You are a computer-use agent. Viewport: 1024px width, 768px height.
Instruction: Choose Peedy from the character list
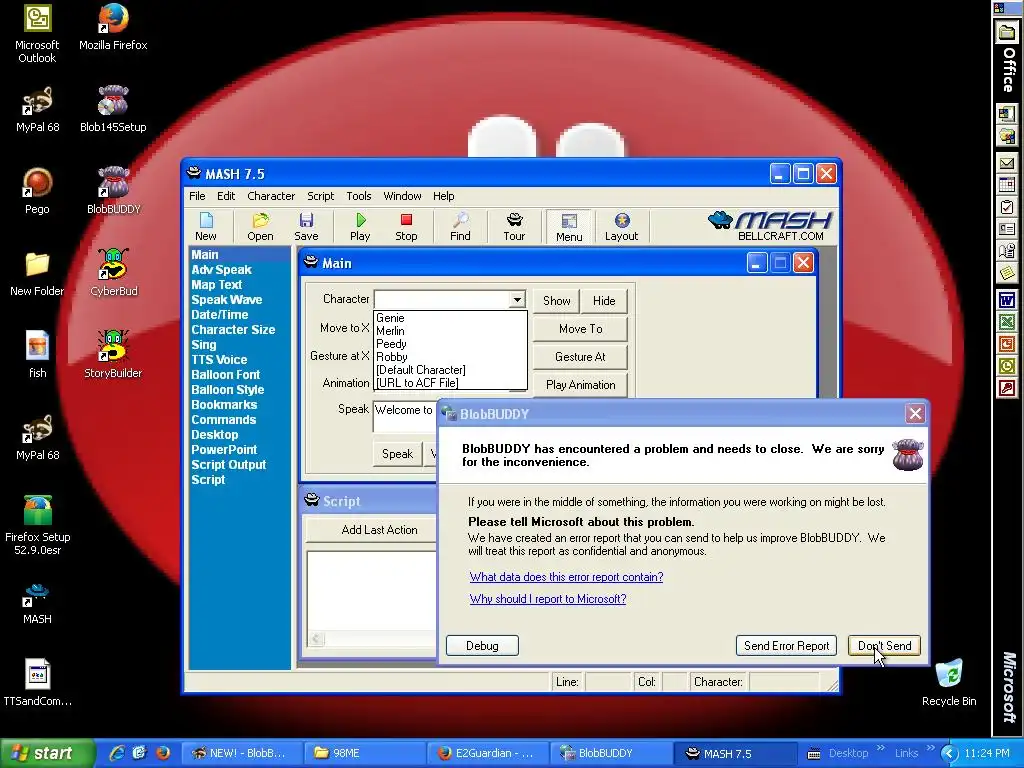pos(450,344)
